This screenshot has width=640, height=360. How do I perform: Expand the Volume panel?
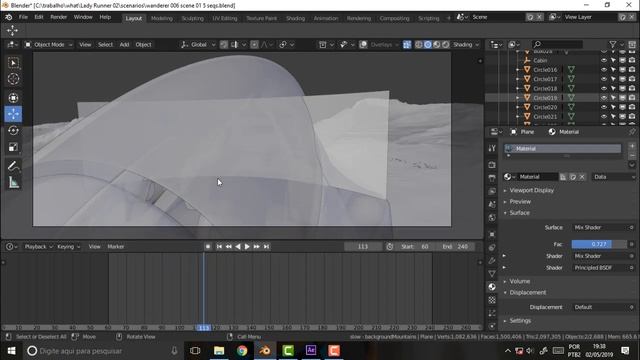(519, 281)
